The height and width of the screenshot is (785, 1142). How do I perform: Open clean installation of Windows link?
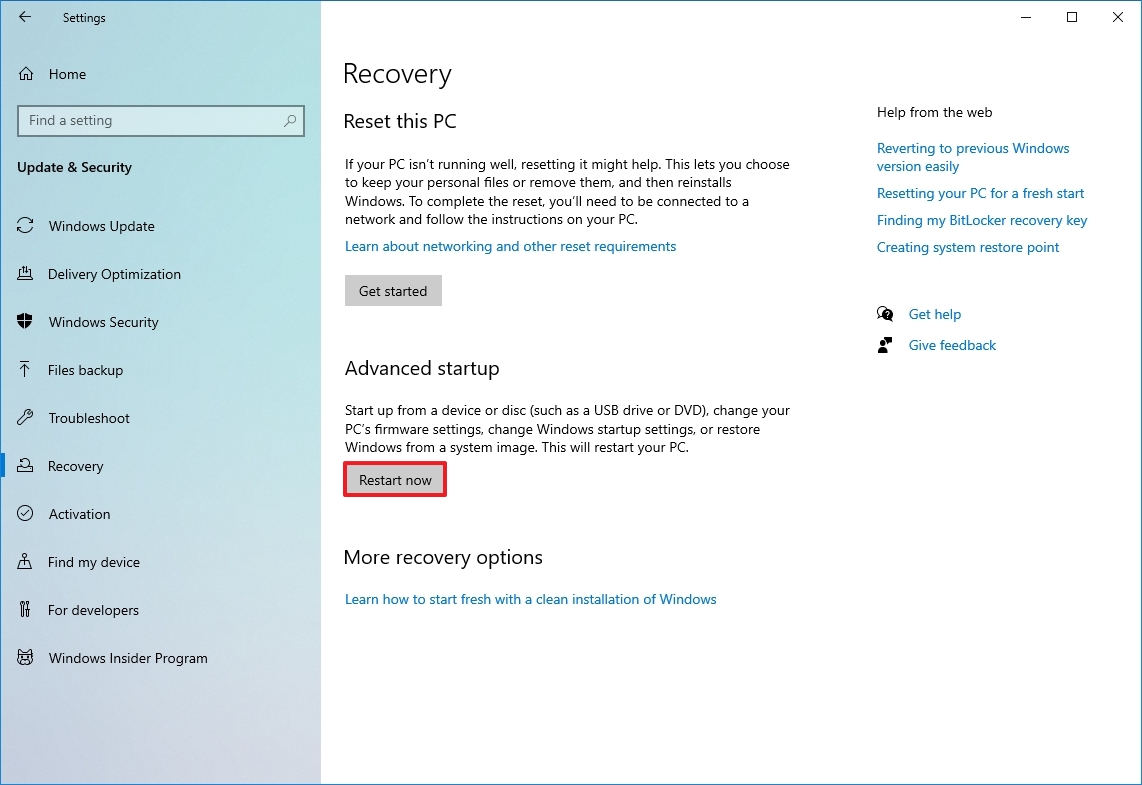(x=531, y=599)
